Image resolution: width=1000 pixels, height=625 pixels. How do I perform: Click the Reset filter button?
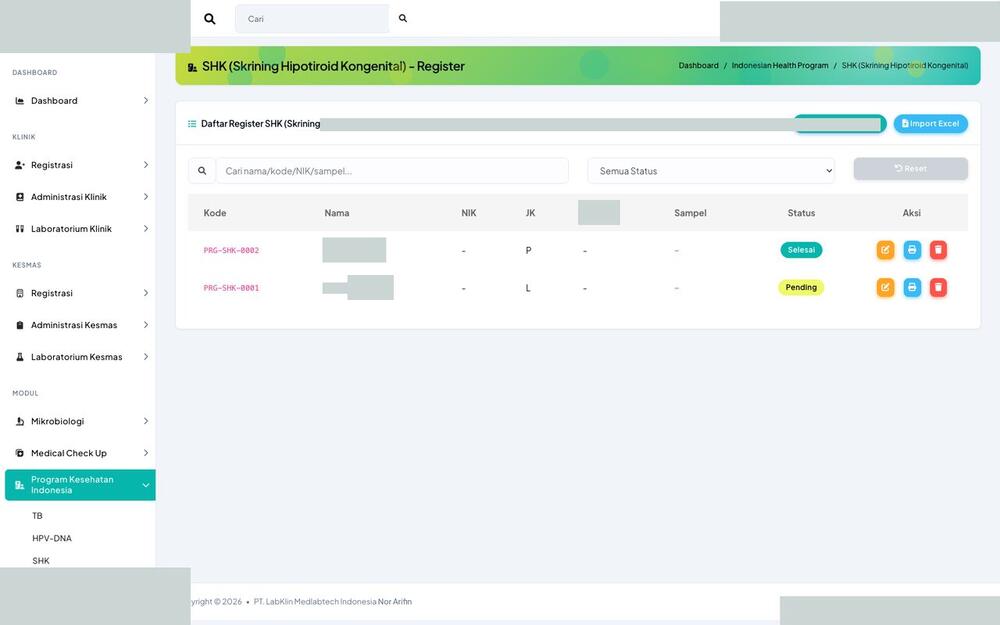(911, 168)
